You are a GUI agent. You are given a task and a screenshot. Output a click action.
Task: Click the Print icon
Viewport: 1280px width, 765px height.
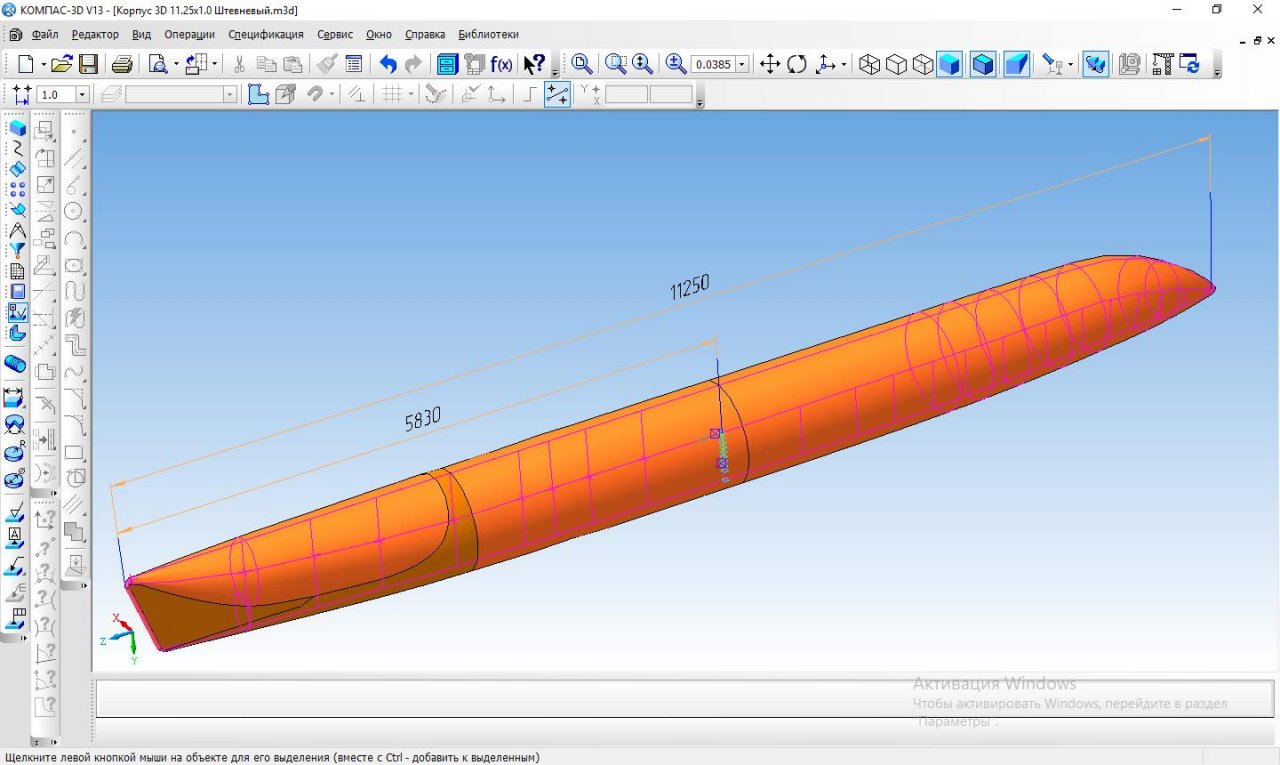122,65
